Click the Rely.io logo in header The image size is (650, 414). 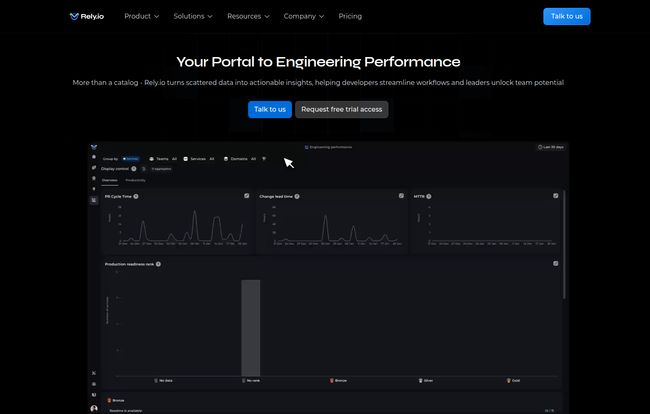(x=87, y=16)
